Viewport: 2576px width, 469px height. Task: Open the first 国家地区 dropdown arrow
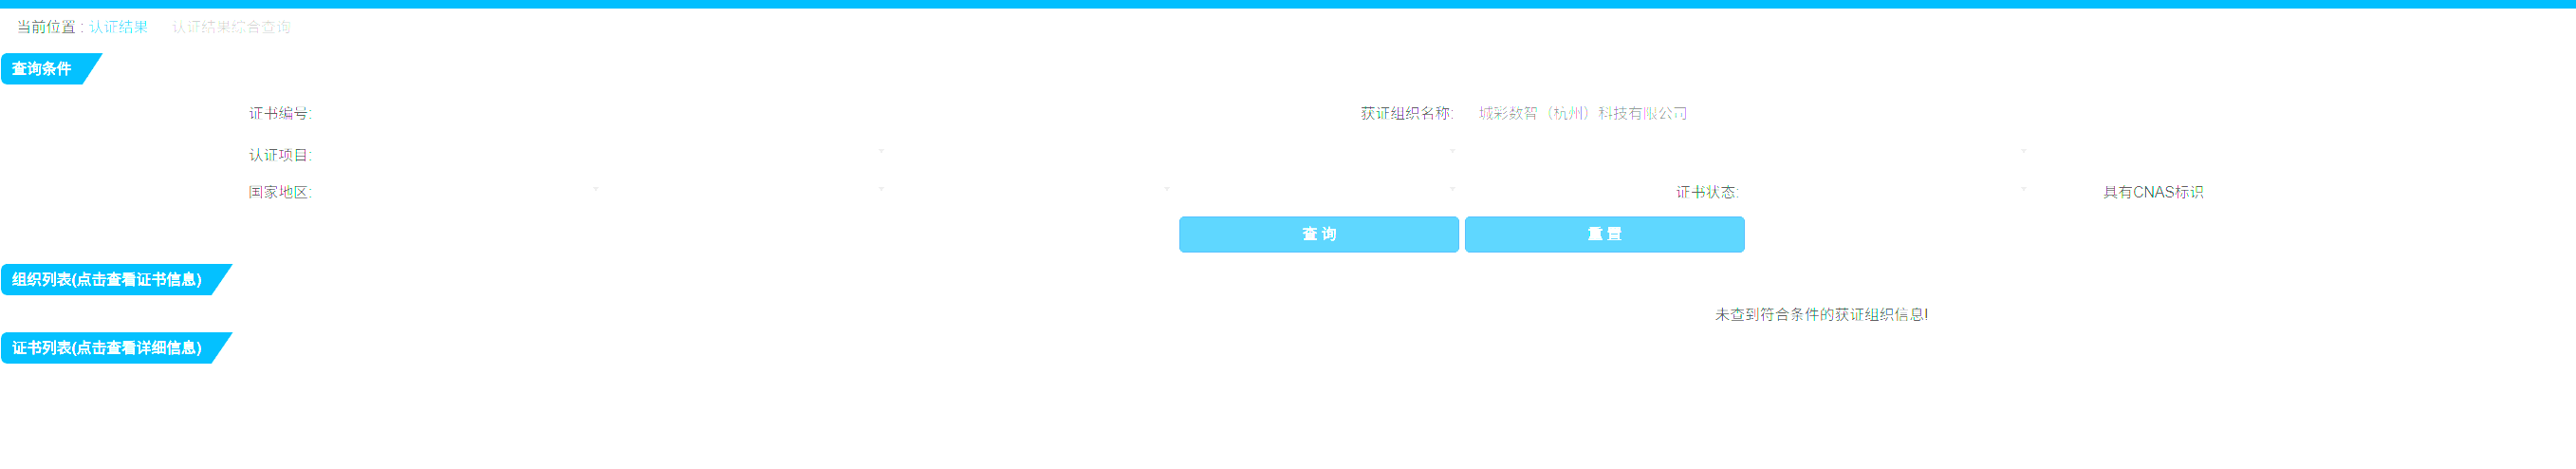(596, 189)
